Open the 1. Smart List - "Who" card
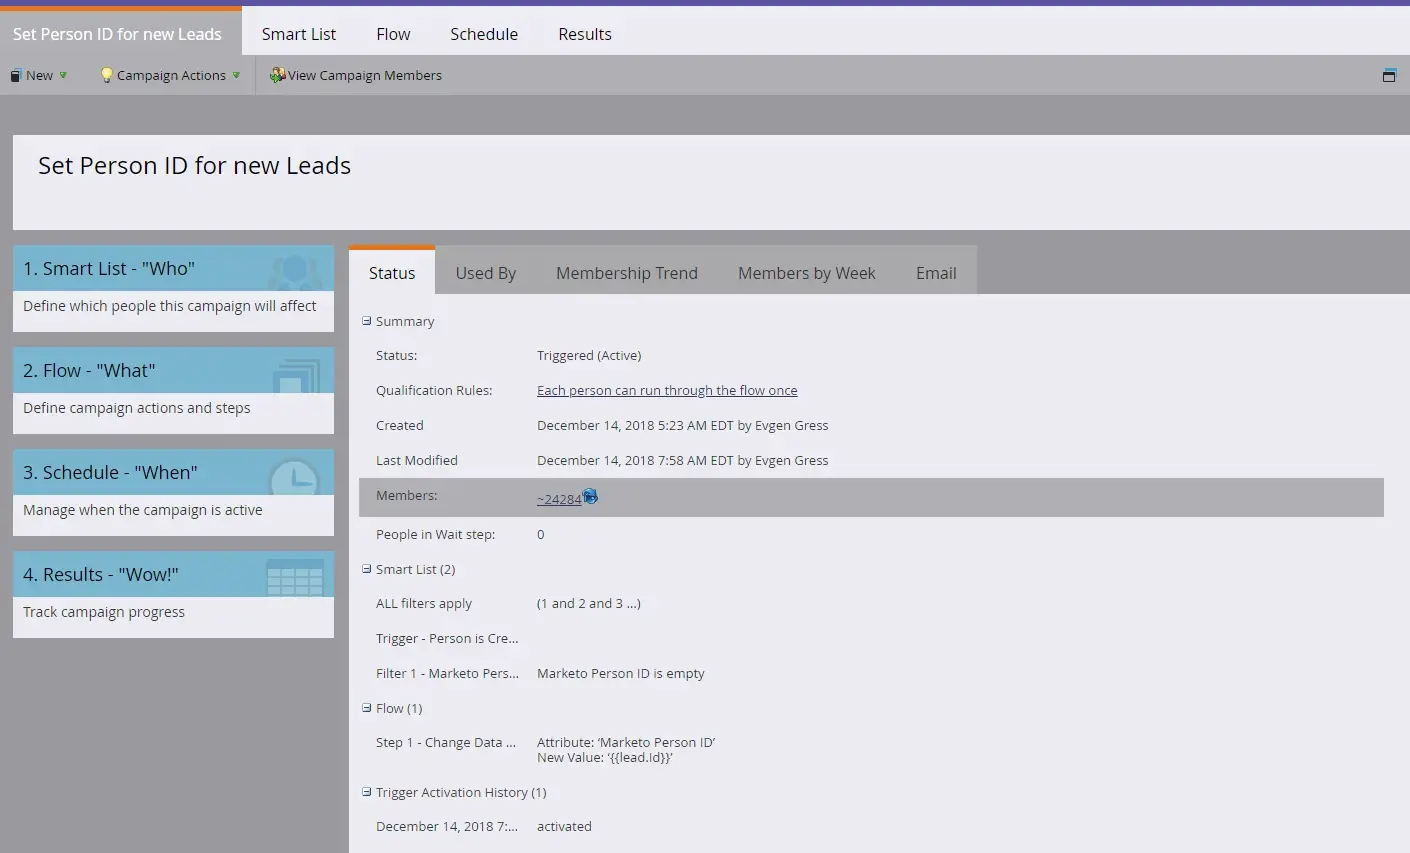 (173, 288)
